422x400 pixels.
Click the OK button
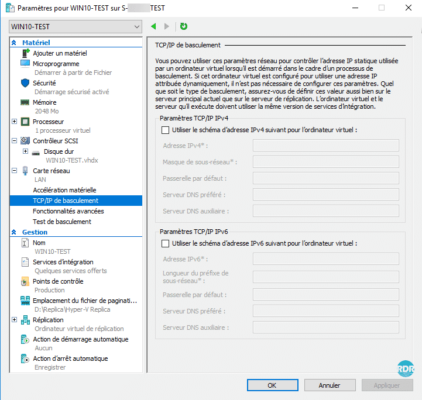[x=272, y=385]
